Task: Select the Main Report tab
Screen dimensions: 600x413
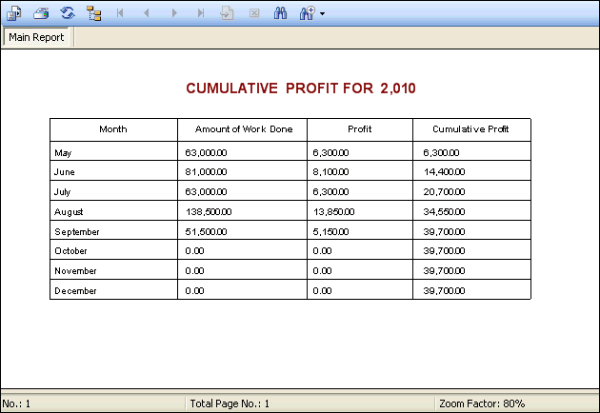Action: 37,37
